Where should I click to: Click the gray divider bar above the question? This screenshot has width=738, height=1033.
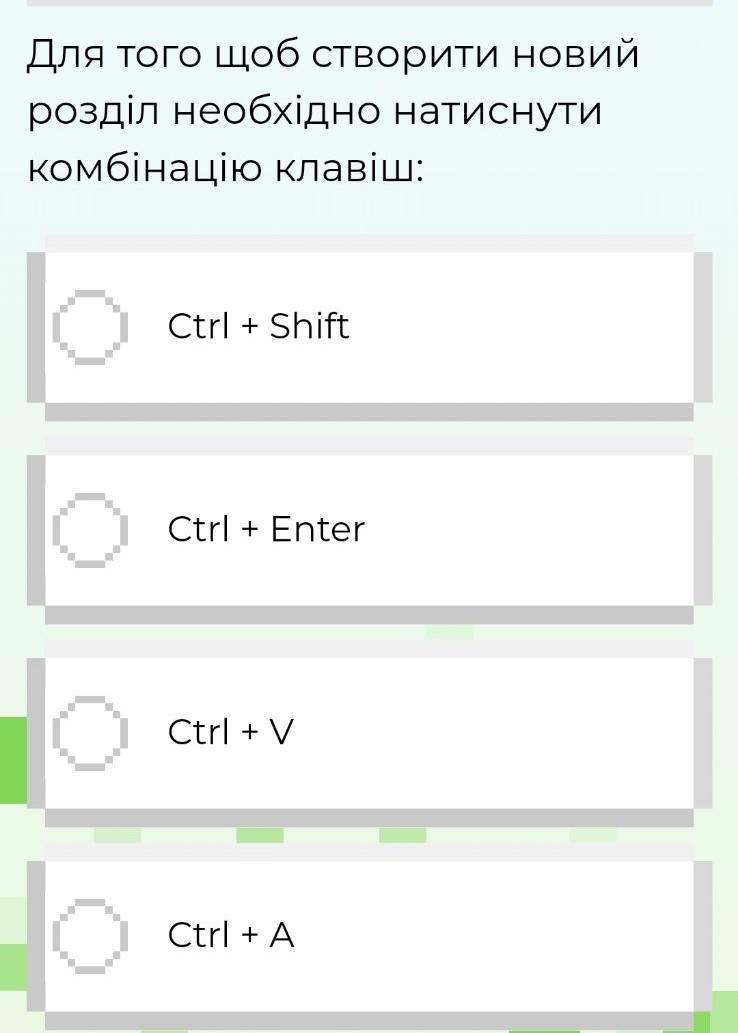coord(368,3)
